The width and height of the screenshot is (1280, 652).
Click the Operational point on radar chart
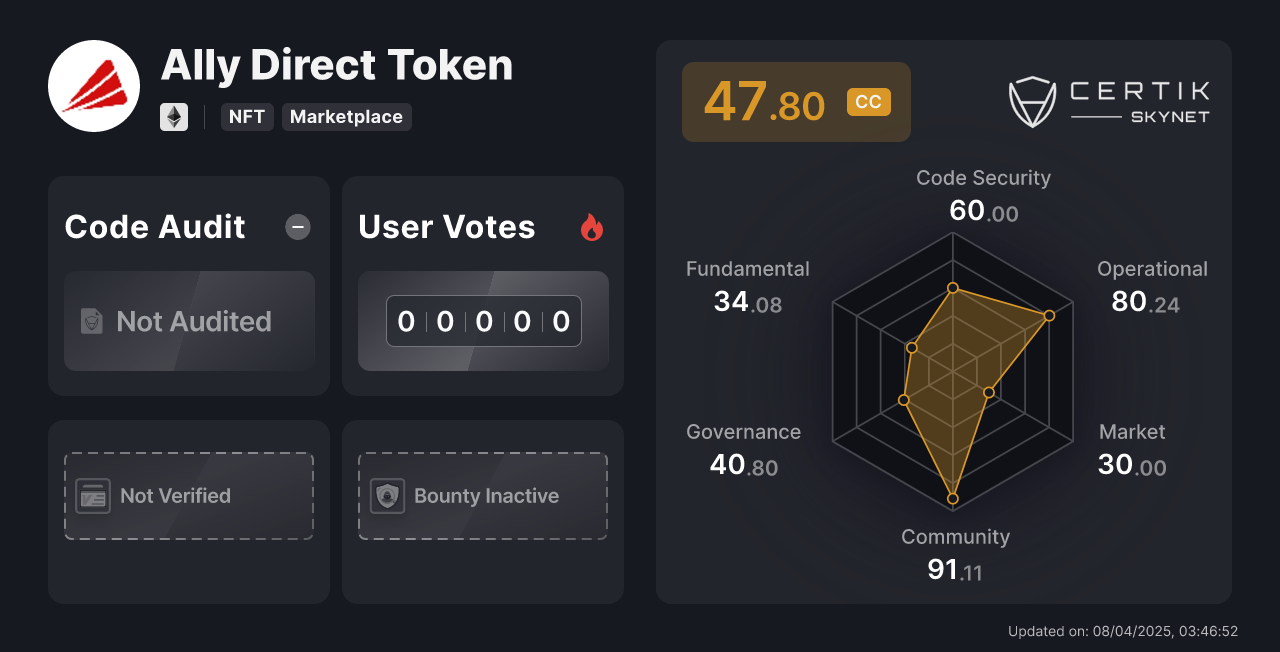tap(1049, 316)
